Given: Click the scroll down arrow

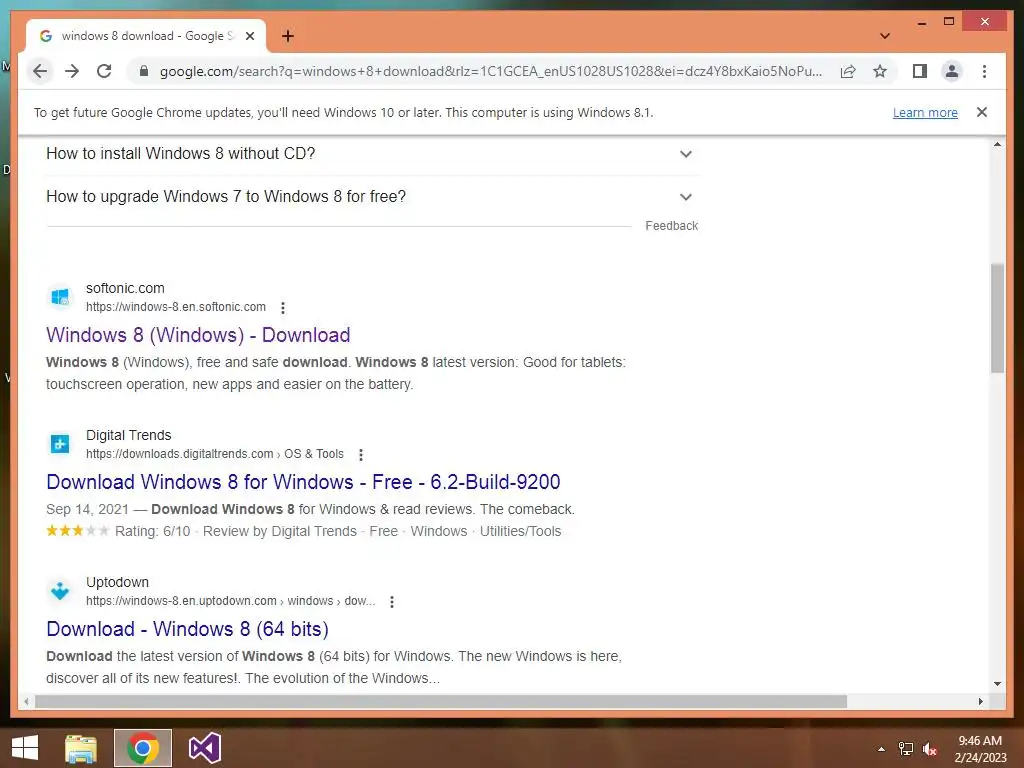Looking at the screenshot, I should pyautogui.click(x=997, y=684).
